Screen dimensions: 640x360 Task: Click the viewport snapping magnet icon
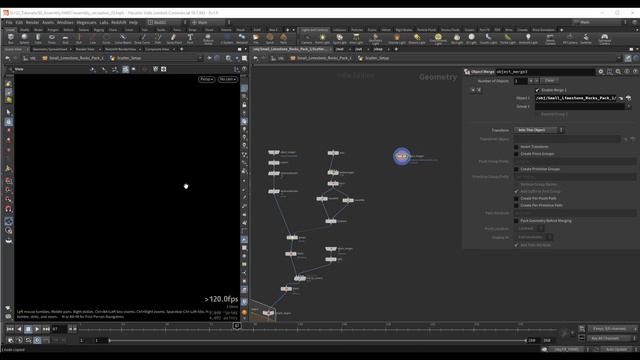9,209
